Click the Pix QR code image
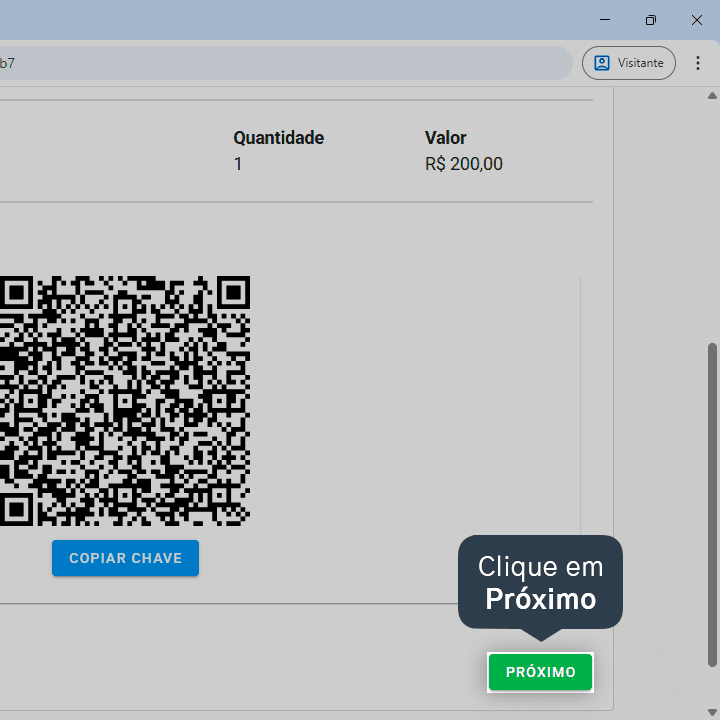Image resolution: width=720 pixels, height=720 pixels. click(125, 401)
